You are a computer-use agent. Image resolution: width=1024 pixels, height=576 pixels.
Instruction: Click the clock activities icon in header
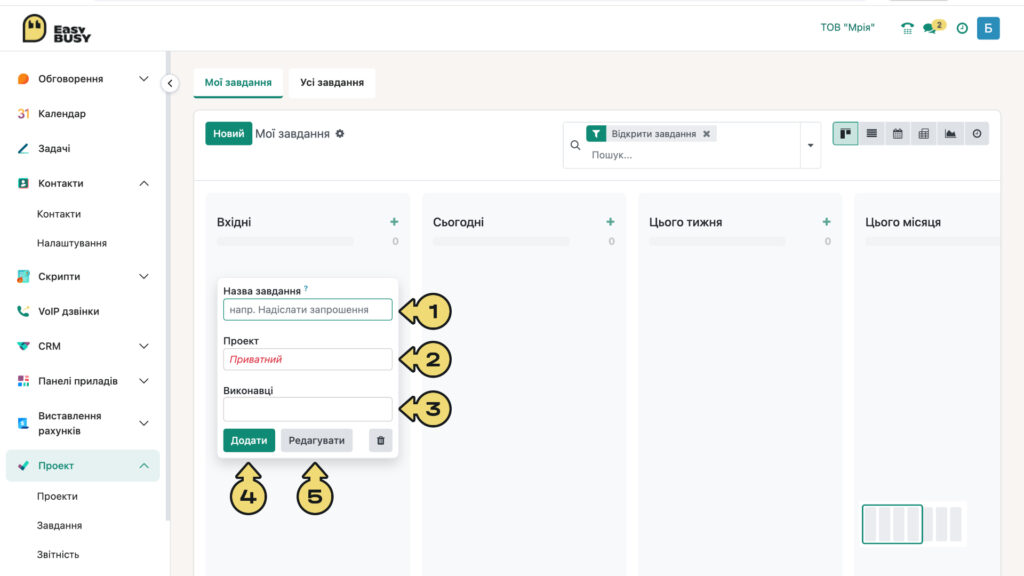pyautogui.click(x=962, y=28)
